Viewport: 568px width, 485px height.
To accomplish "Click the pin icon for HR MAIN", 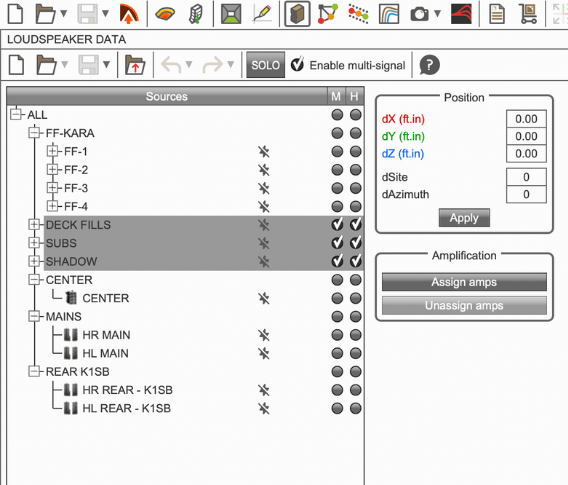I will [264, 335].
